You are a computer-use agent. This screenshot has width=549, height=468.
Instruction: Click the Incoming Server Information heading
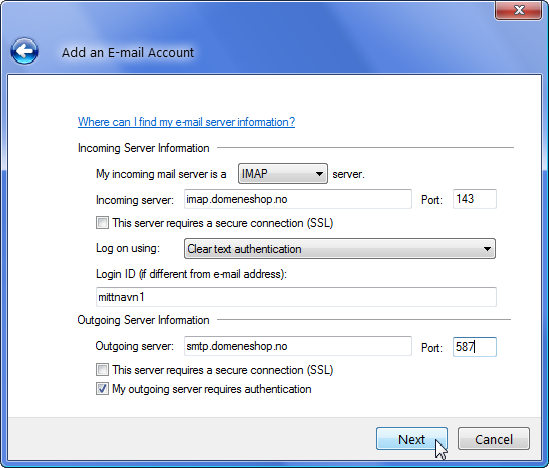tap(144, 148)
